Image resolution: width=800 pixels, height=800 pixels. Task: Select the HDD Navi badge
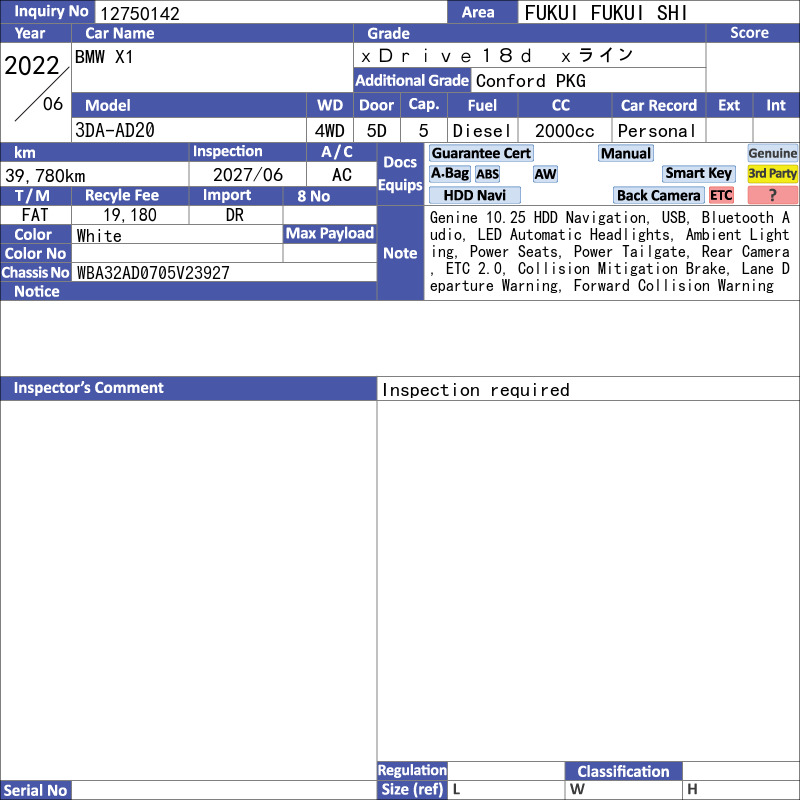point(474,195)
